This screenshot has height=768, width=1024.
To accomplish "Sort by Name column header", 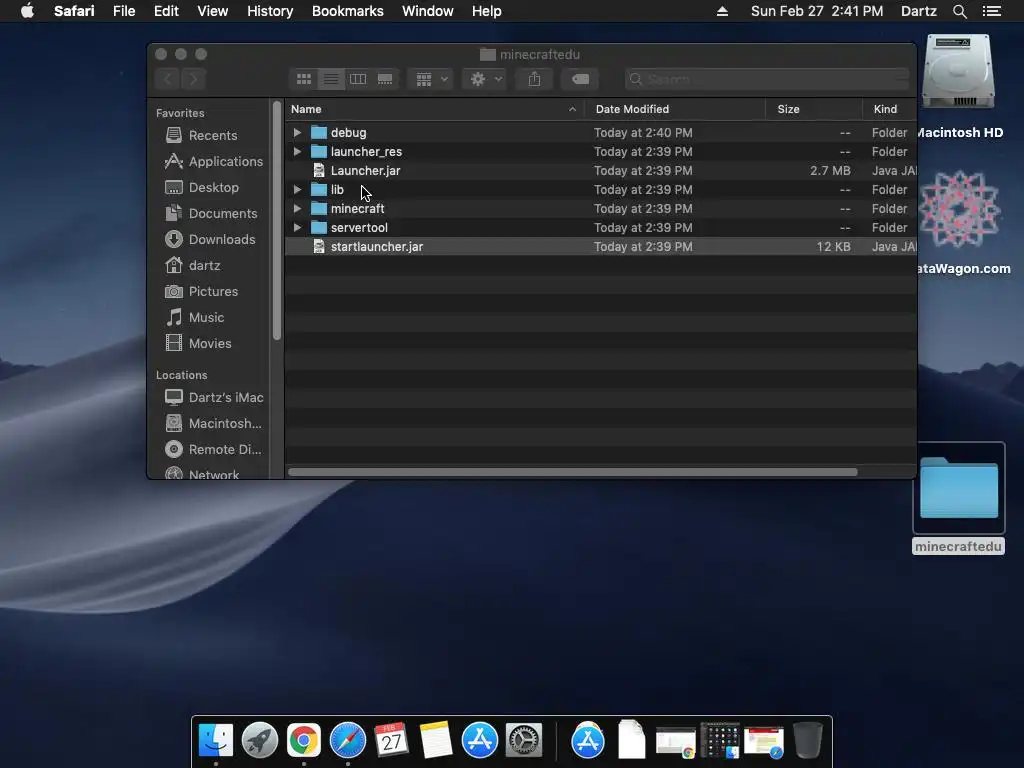I will [x=434, y=109].
